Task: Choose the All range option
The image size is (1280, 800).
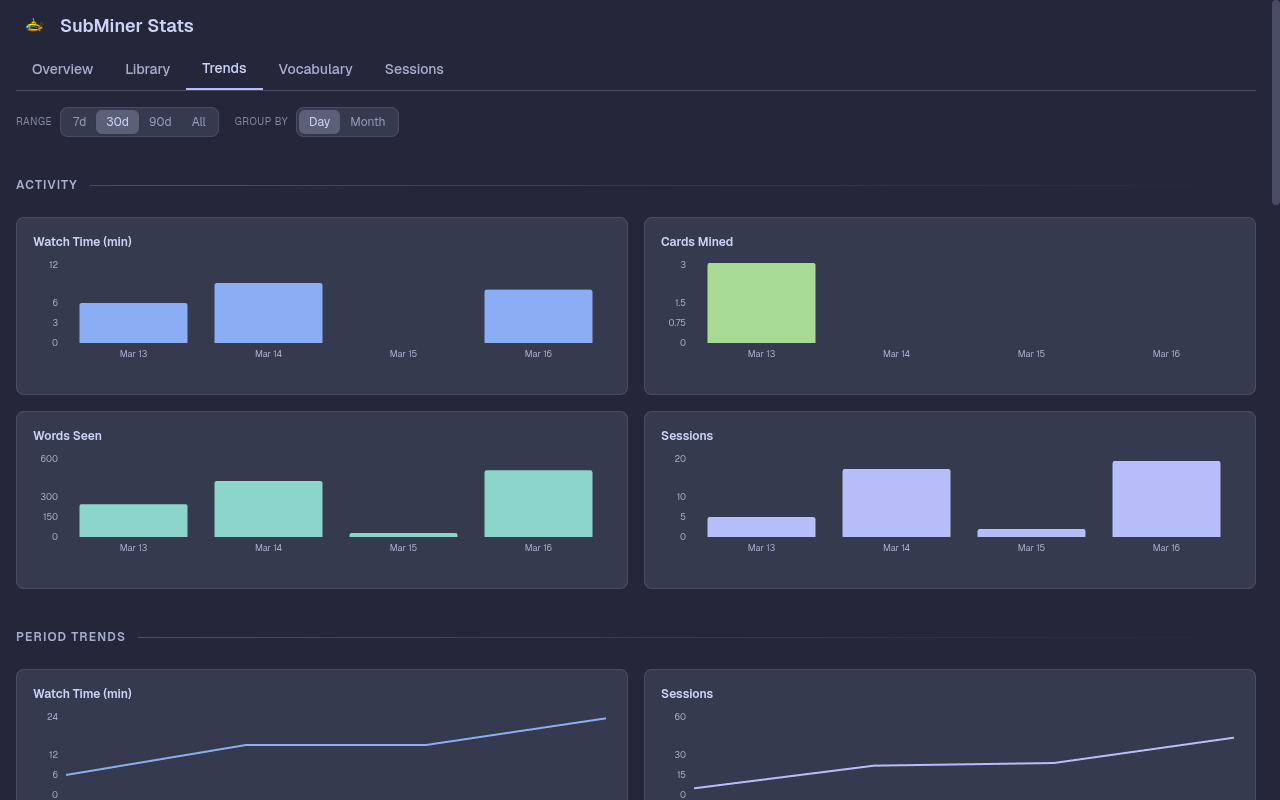Action: 198,121
